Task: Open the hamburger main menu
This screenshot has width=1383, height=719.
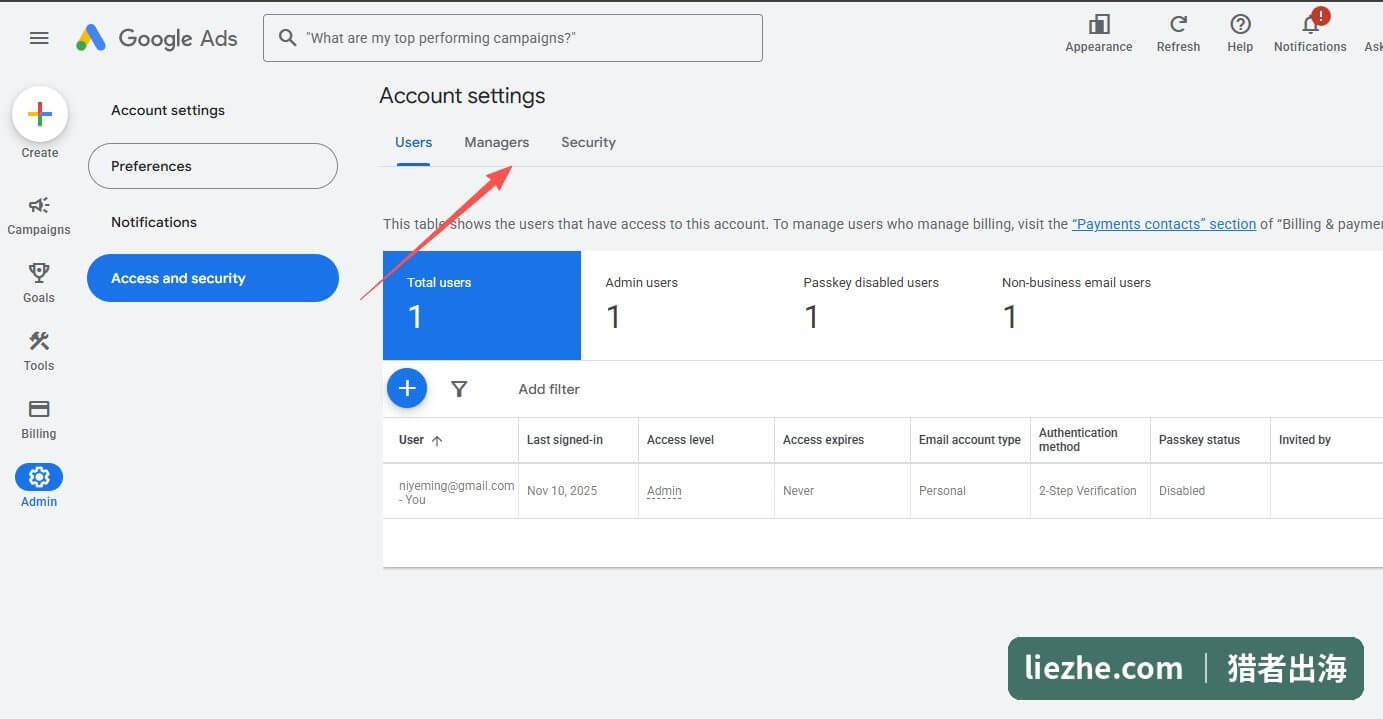Action: (x=39, y=38)
